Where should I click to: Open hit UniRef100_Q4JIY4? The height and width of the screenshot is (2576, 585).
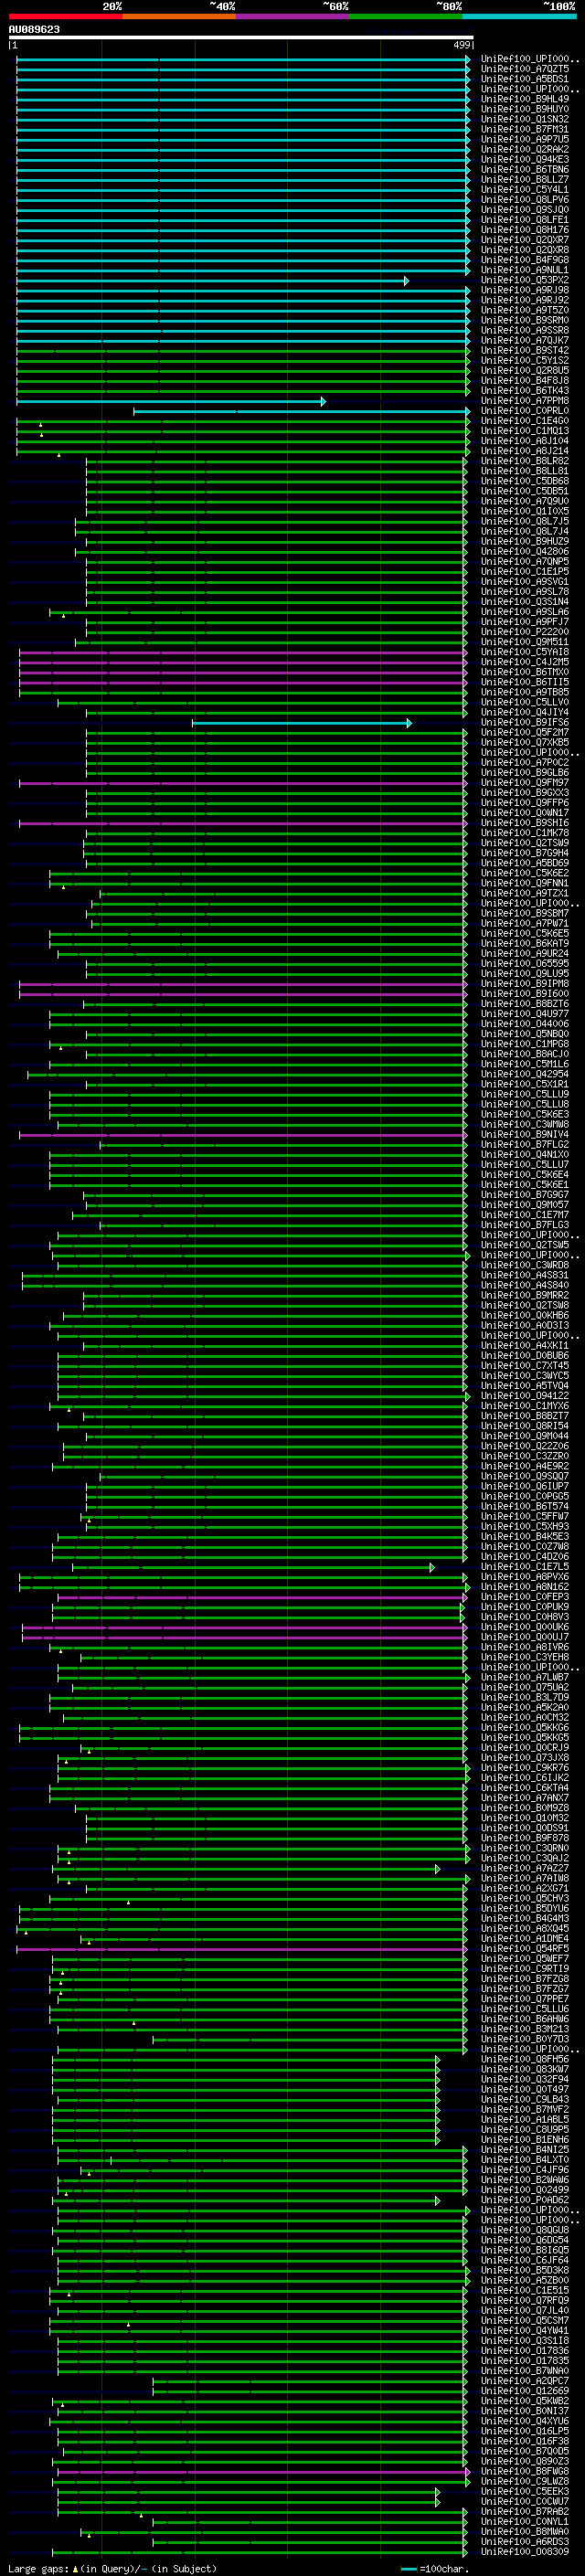point(525,712)
